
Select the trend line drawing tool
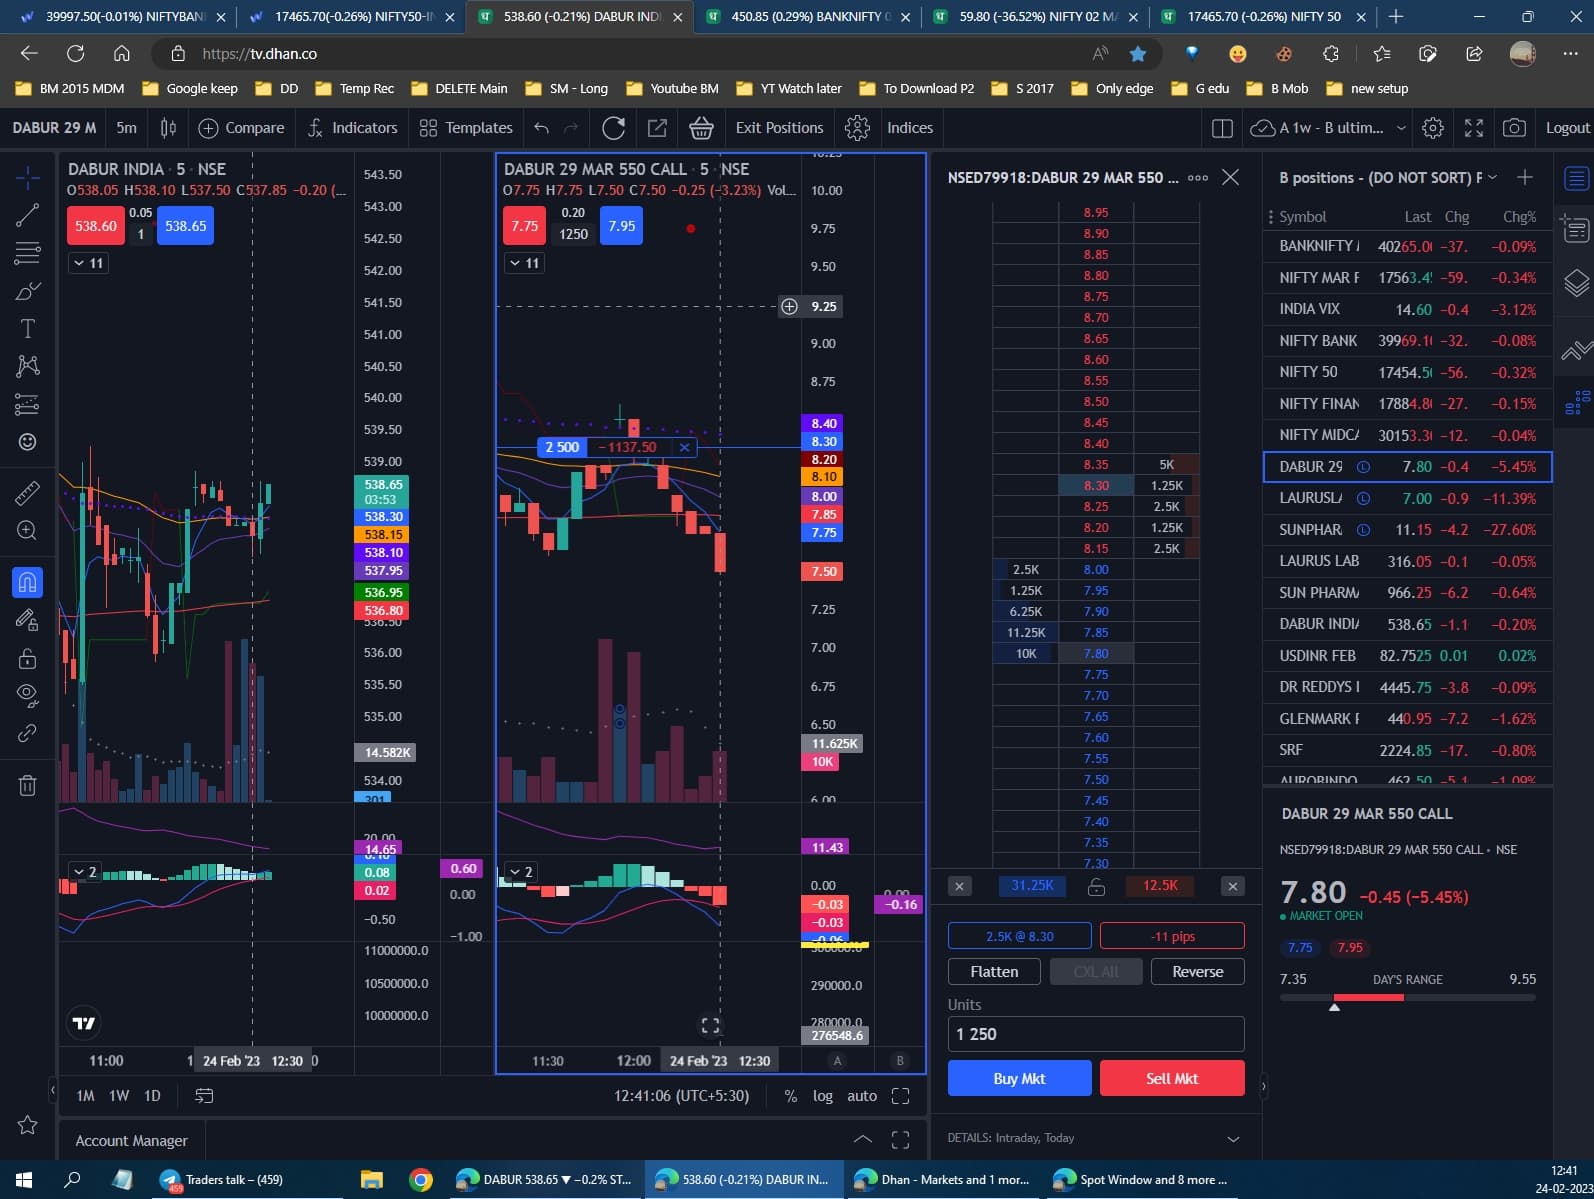28,214
